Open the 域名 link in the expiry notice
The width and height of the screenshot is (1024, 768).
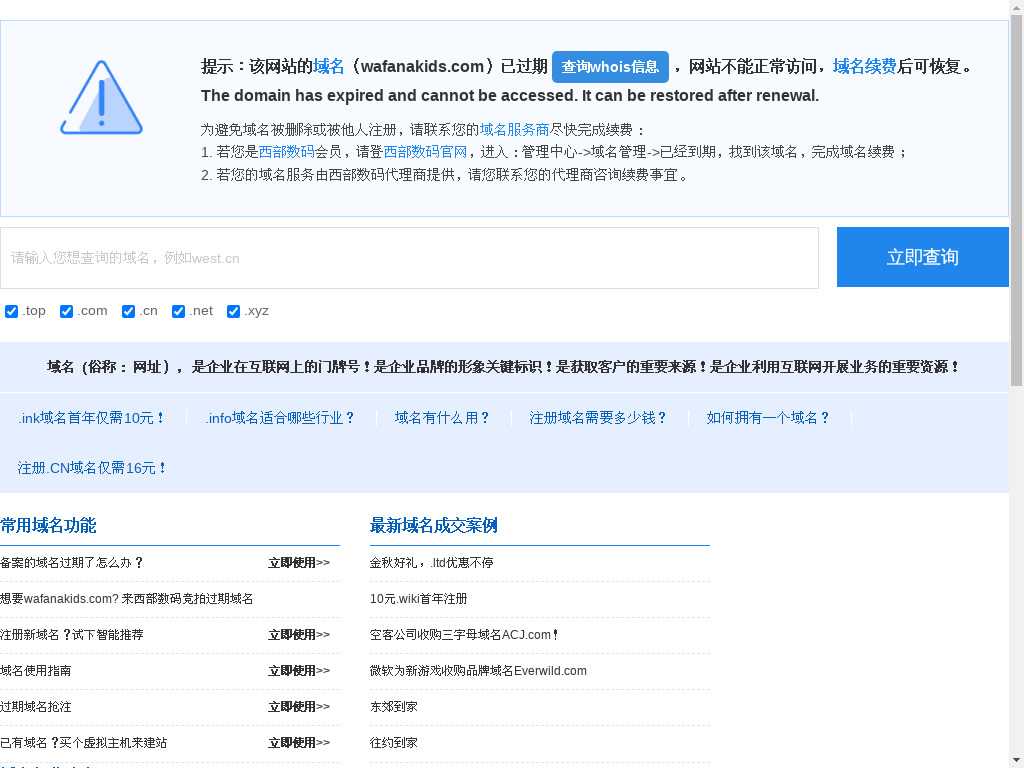click(328, 67)
